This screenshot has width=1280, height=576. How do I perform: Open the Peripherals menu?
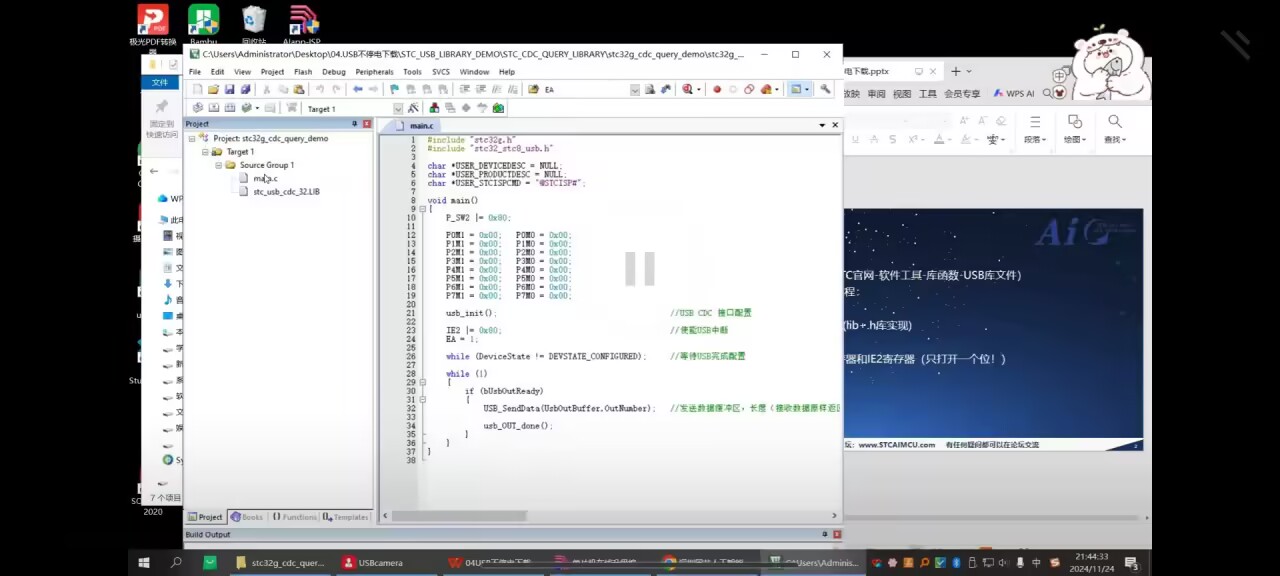(374, 72)
